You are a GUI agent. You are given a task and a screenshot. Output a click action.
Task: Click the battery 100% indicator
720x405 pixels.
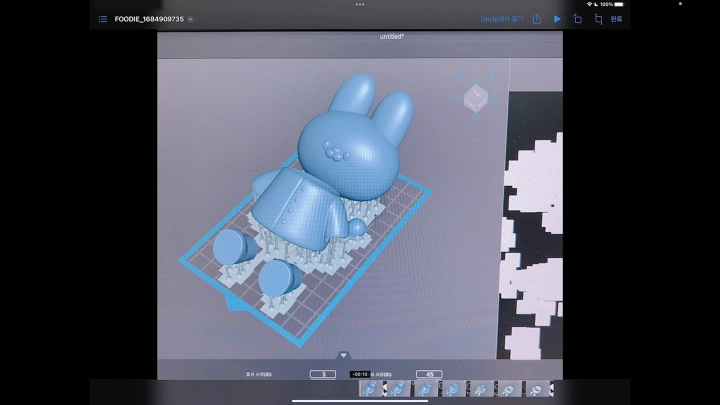(613, 4)
